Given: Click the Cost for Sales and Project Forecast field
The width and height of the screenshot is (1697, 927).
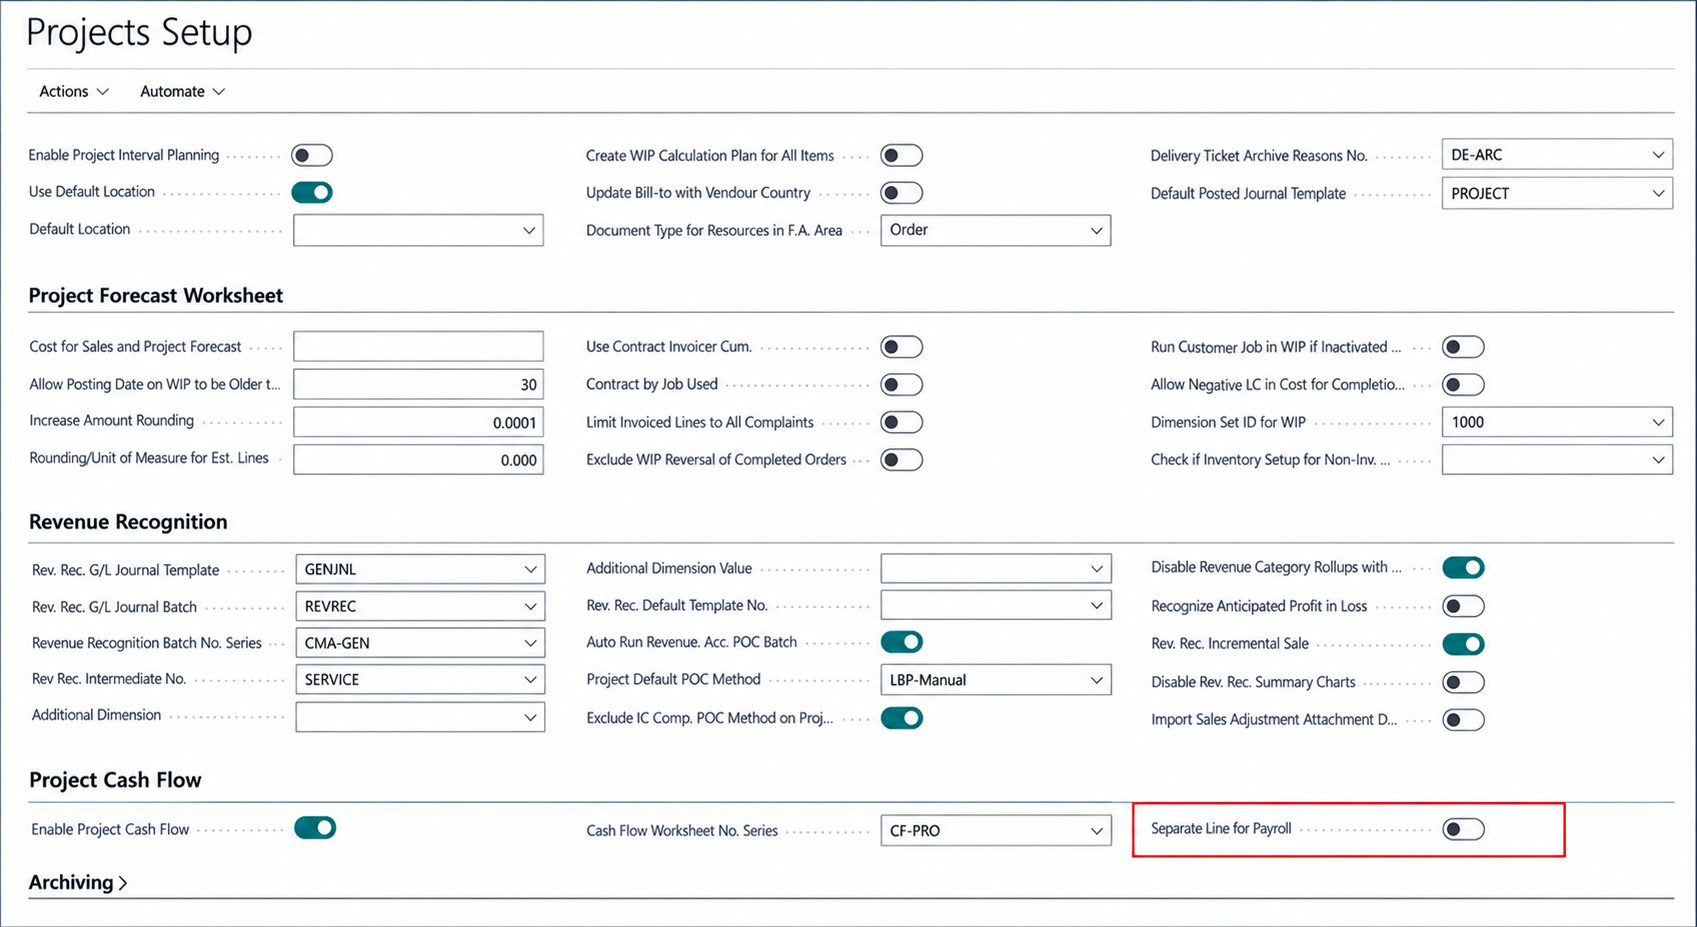Looking at the screenshot, I should 418,346.
